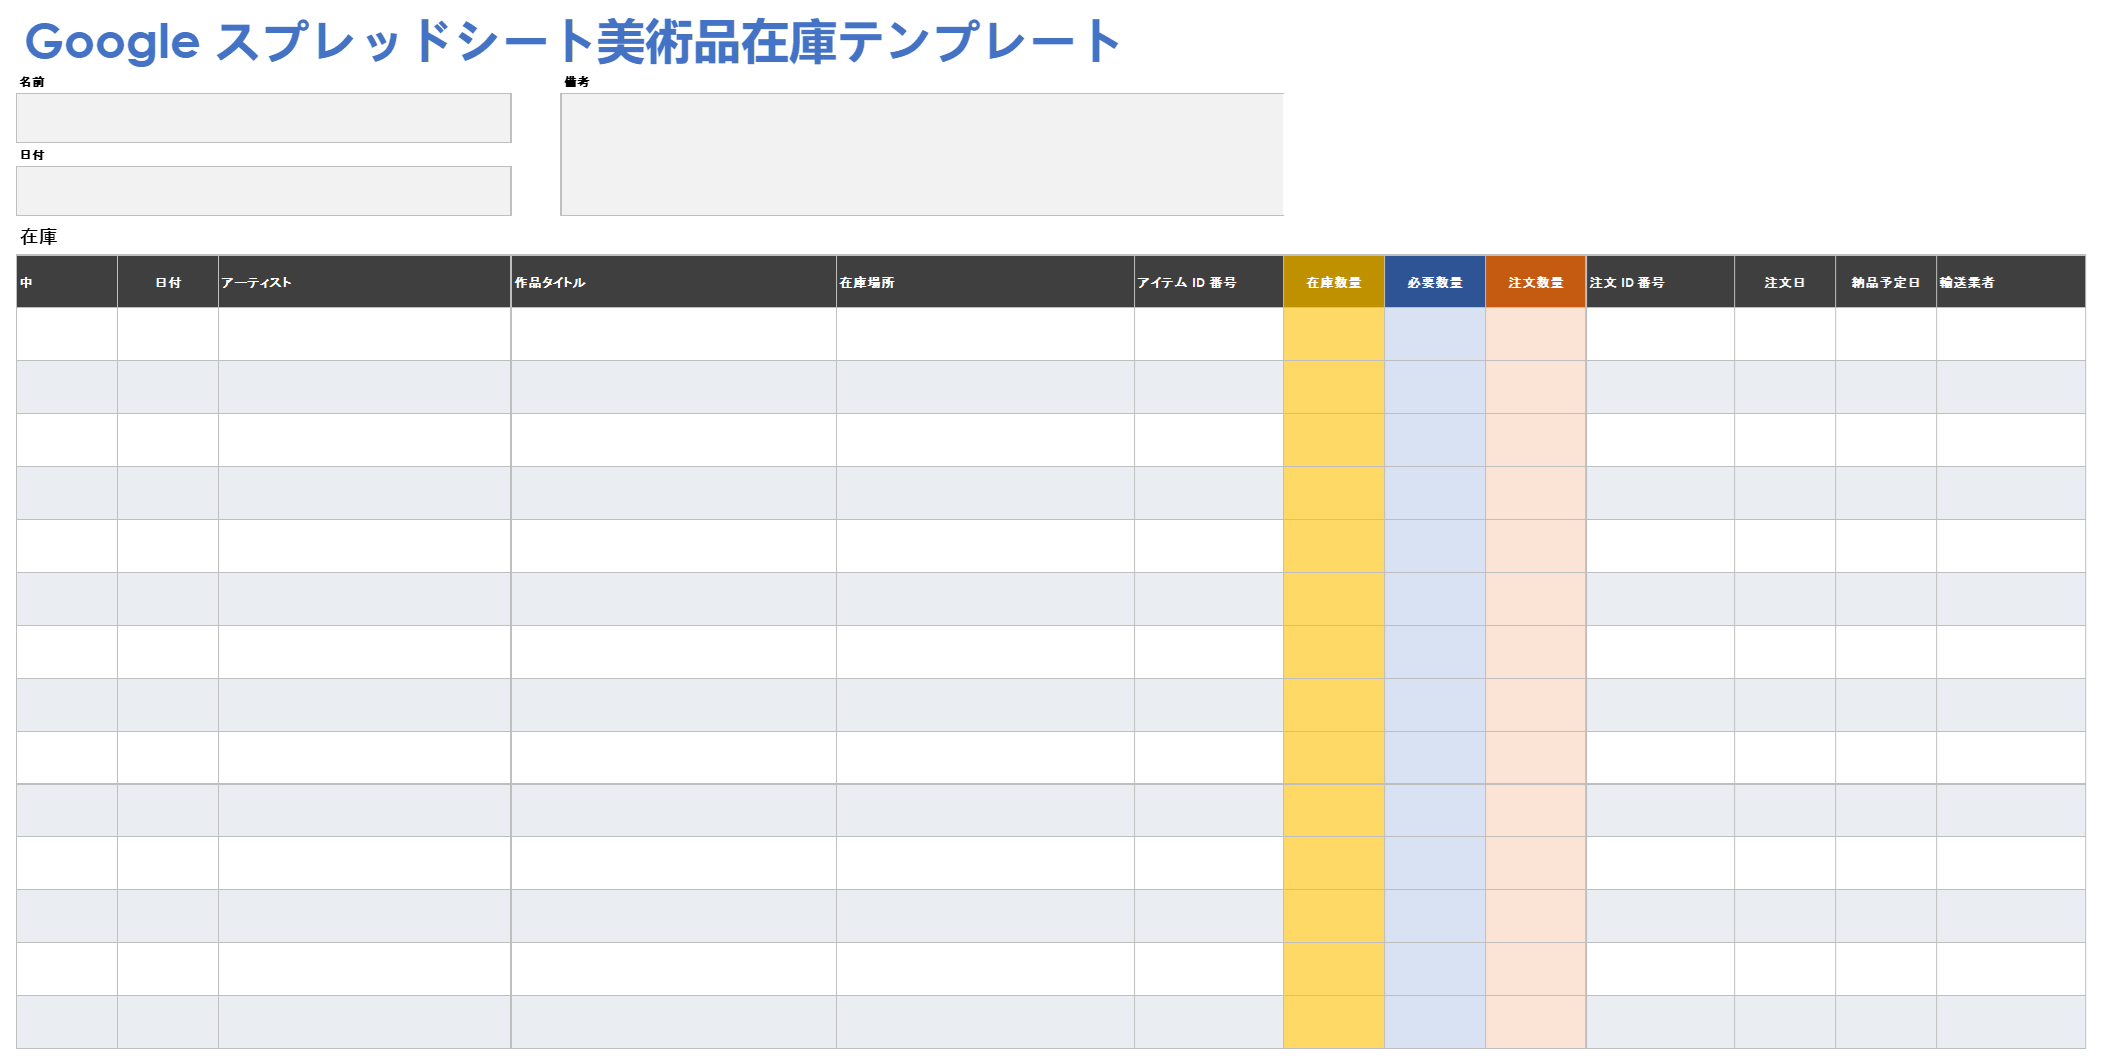Select the 輸送業者 column header
Image resolution: width=2103 pixels, height=1064 pixels.
2011,282
